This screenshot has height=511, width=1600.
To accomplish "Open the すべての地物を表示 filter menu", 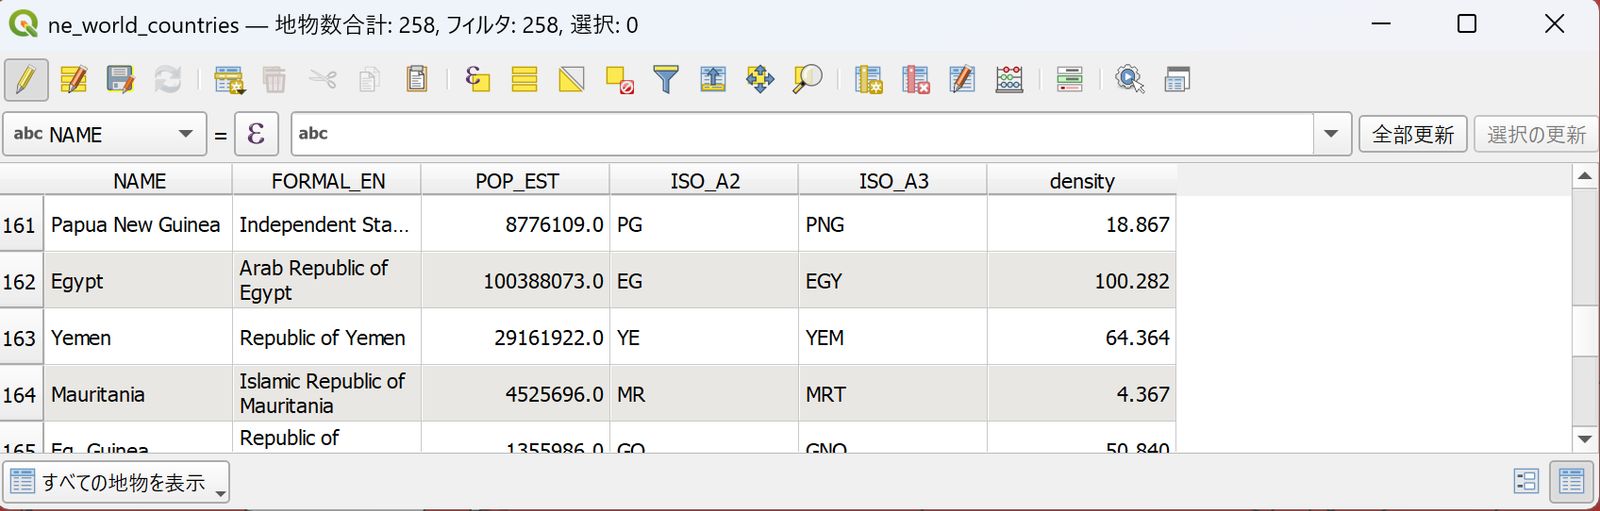I will click(x=116, y=483).
